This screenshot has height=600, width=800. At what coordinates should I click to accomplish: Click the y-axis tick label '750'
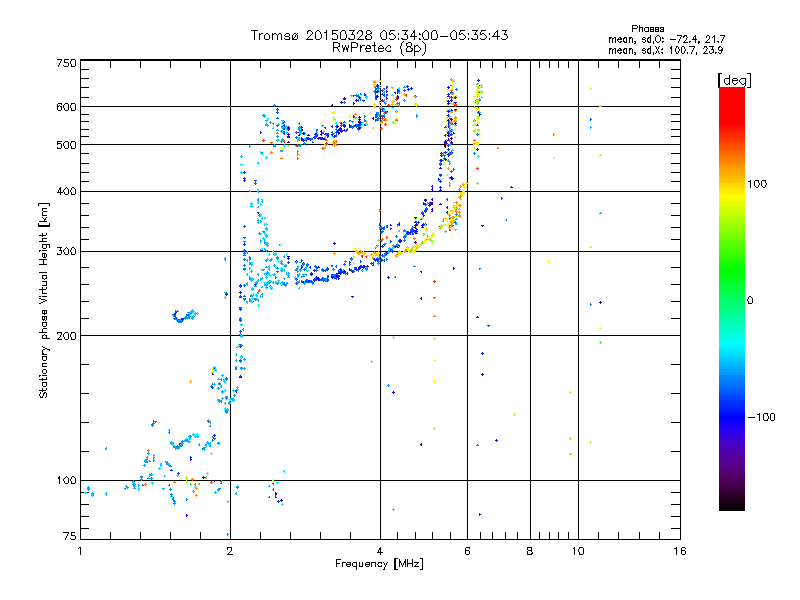tap(67, 63)
